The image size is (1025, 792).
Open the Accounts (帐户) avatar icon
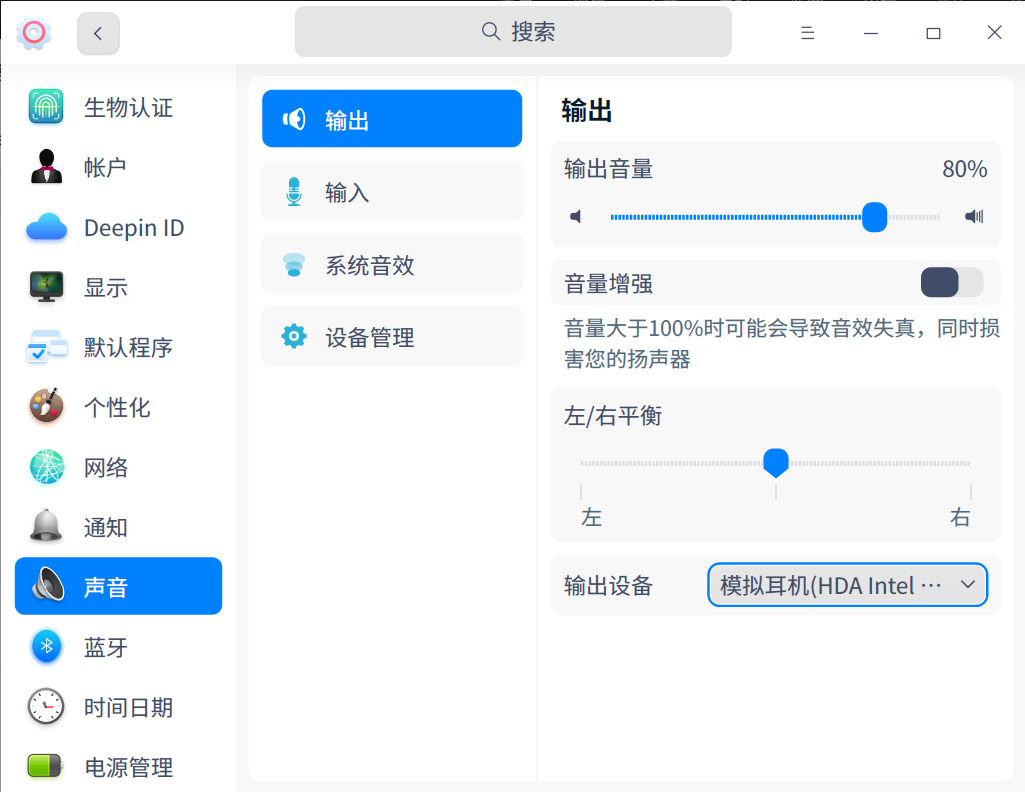(46, 167)
